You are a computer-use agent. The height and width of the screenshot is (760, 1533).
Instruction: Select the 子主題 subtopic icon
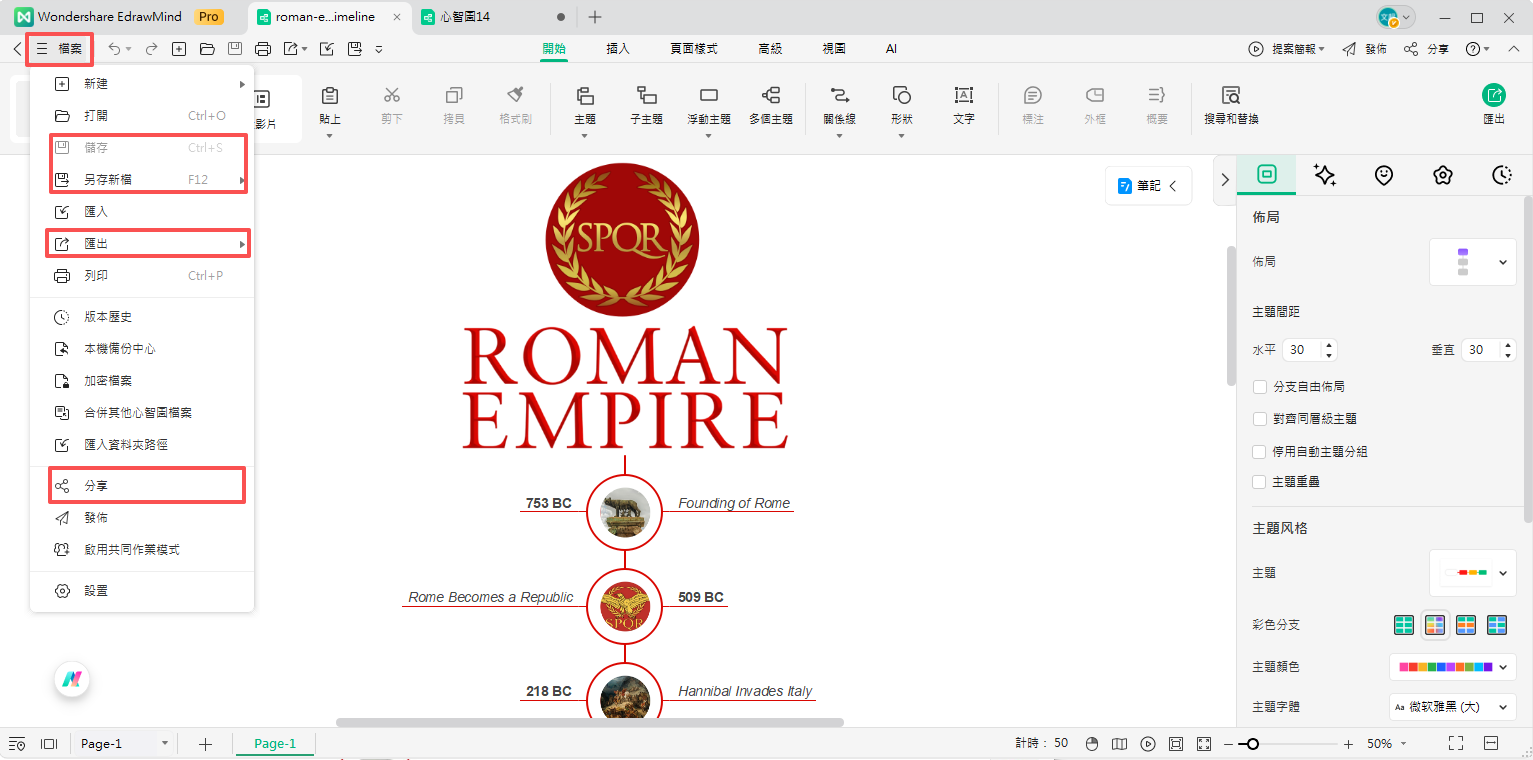pos(646,96)
